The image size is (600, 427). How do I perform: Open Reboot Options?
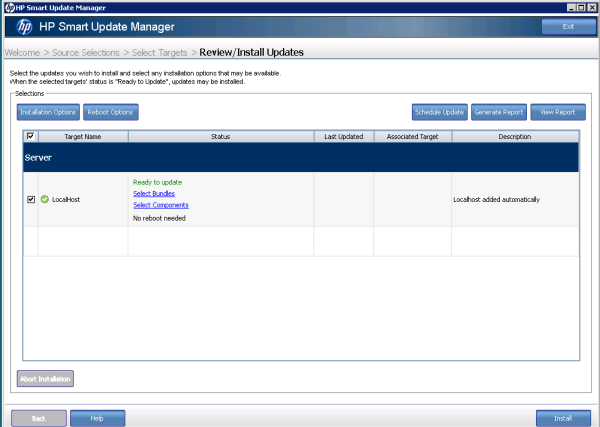click(x=110, y=112)
